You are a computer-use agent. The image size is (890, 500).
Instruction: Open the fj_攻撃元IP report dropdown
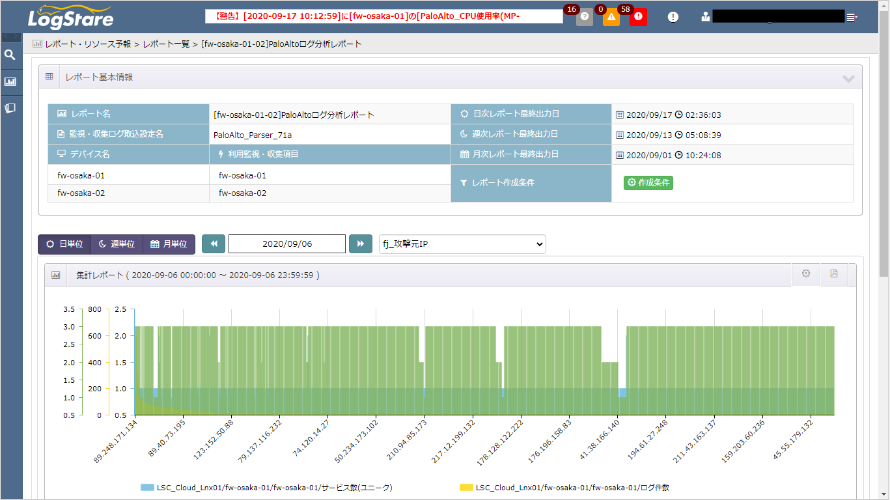462,244
